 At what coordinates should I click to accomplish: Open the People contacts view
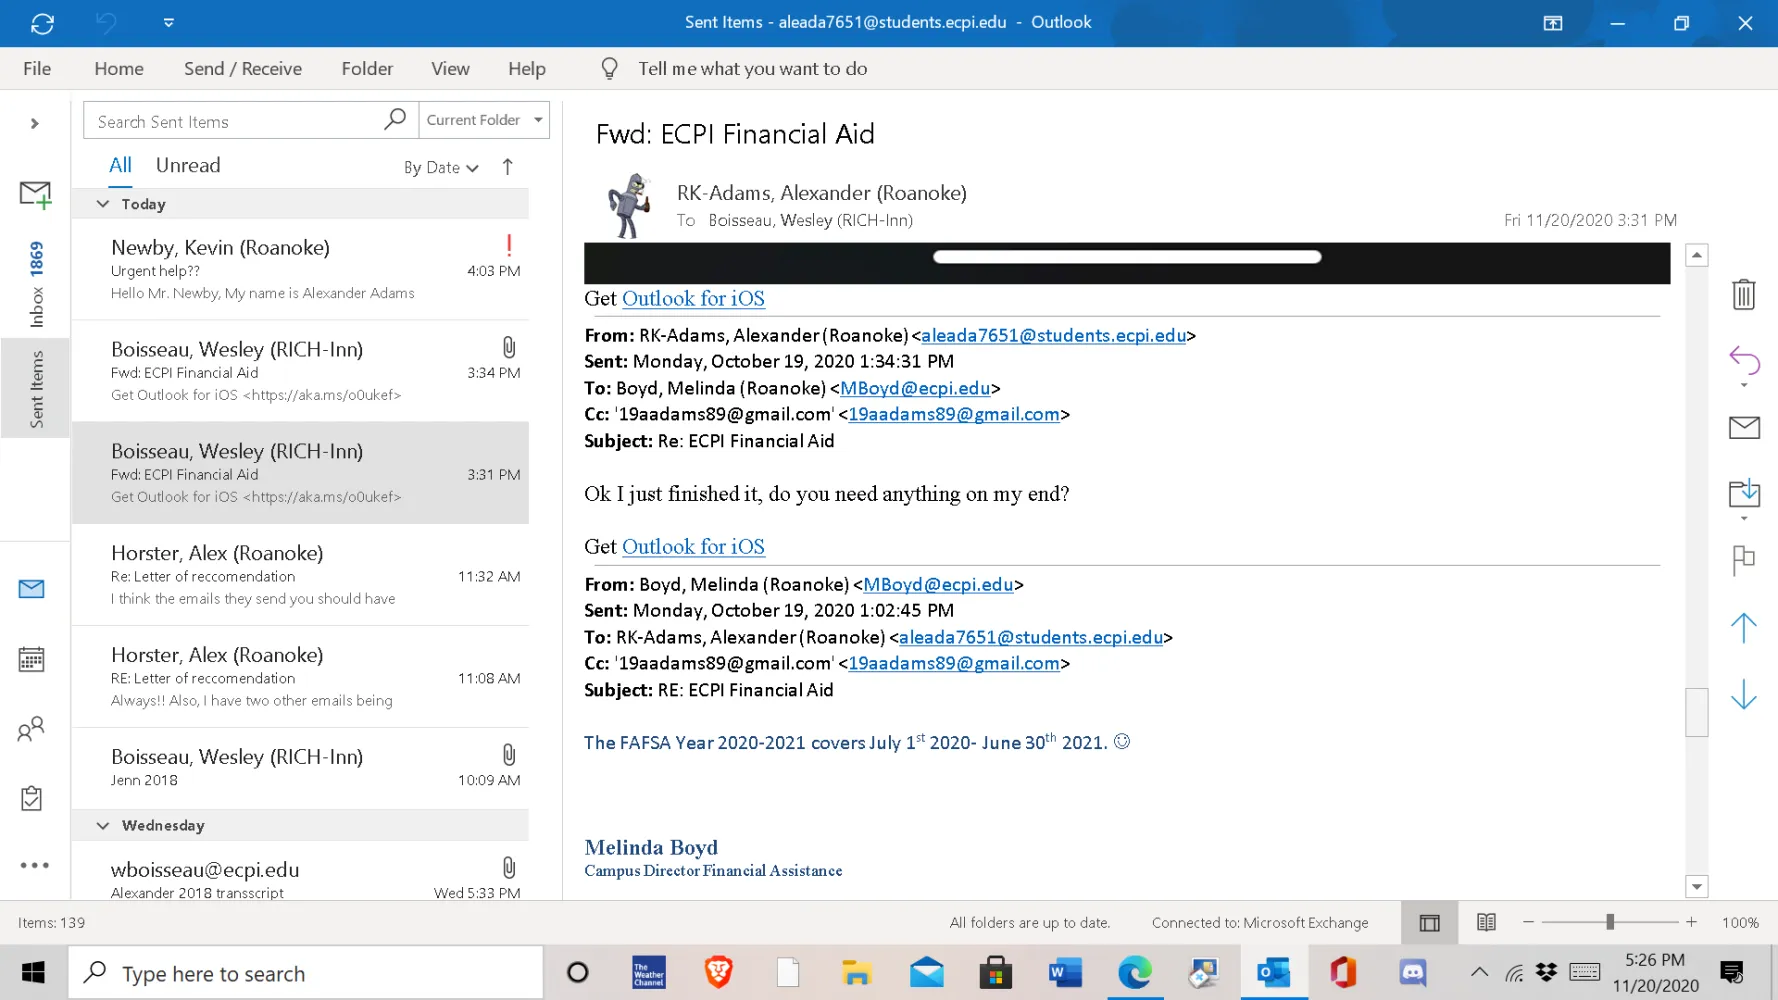32,729
